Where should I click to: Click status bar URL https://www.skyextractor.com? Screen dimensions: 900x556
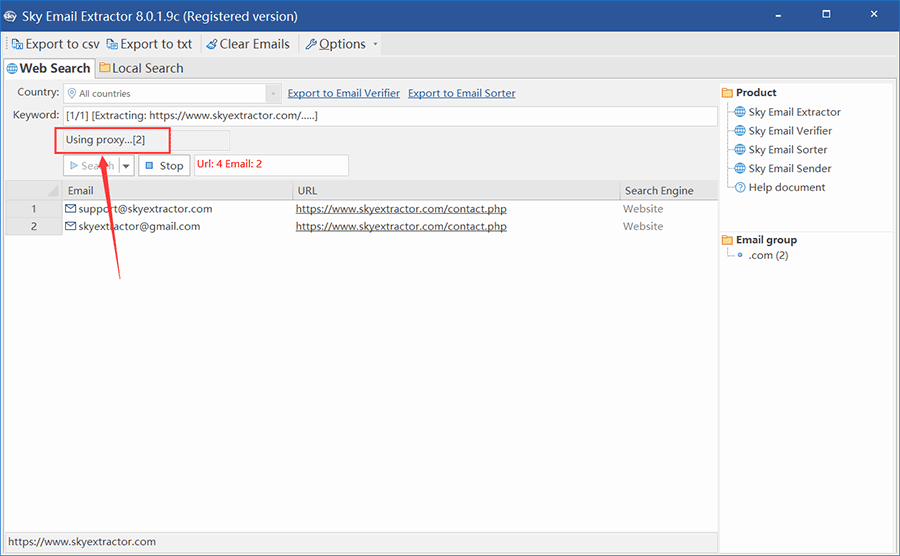coord(82,542)
